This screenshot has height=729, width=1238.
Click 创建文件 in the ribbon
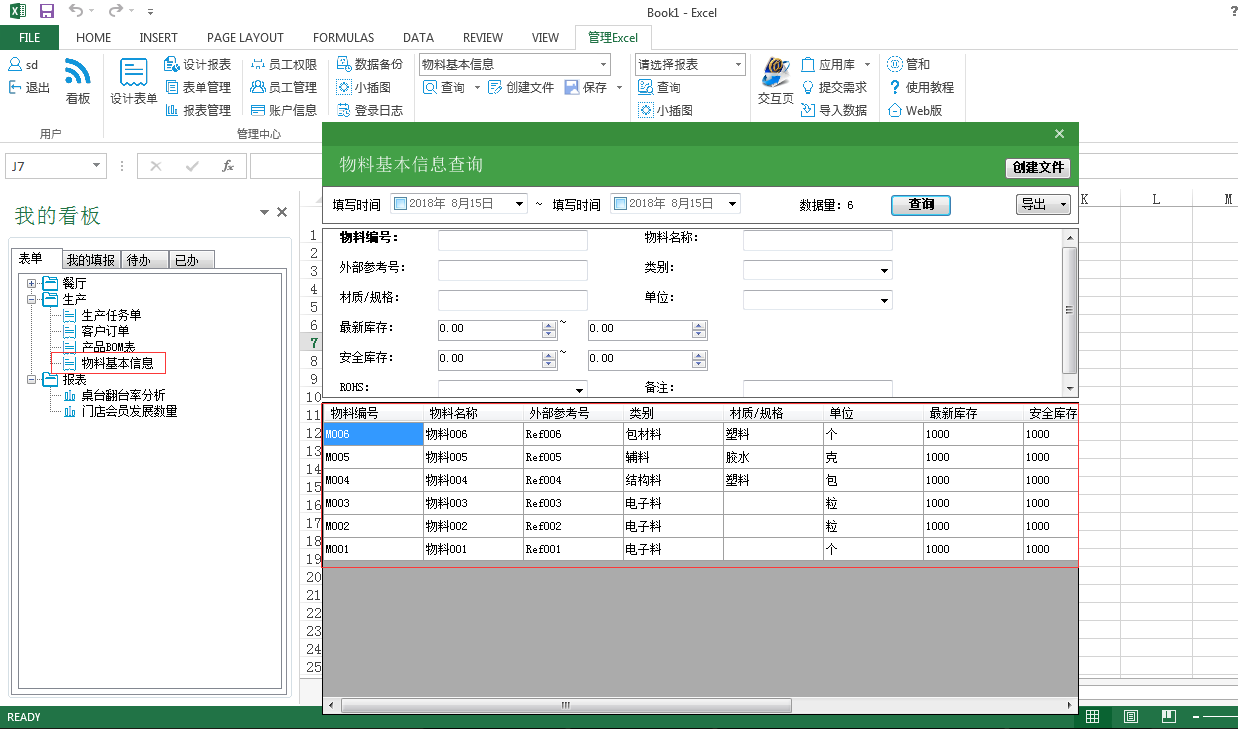pyautogui.click(x=520, y=87)
